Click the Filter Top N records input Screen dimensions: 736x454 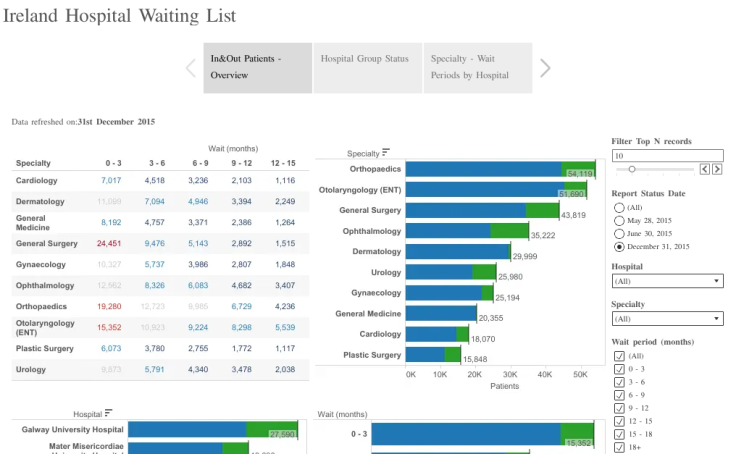(x=667, y=155)
